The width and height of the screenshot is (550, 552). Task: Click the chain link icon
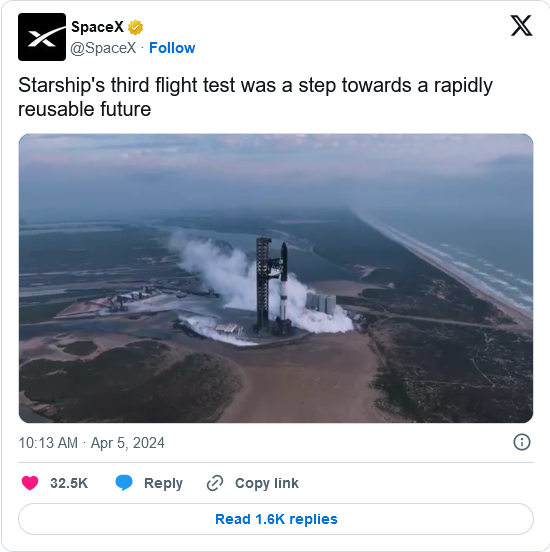pos(215,483)
